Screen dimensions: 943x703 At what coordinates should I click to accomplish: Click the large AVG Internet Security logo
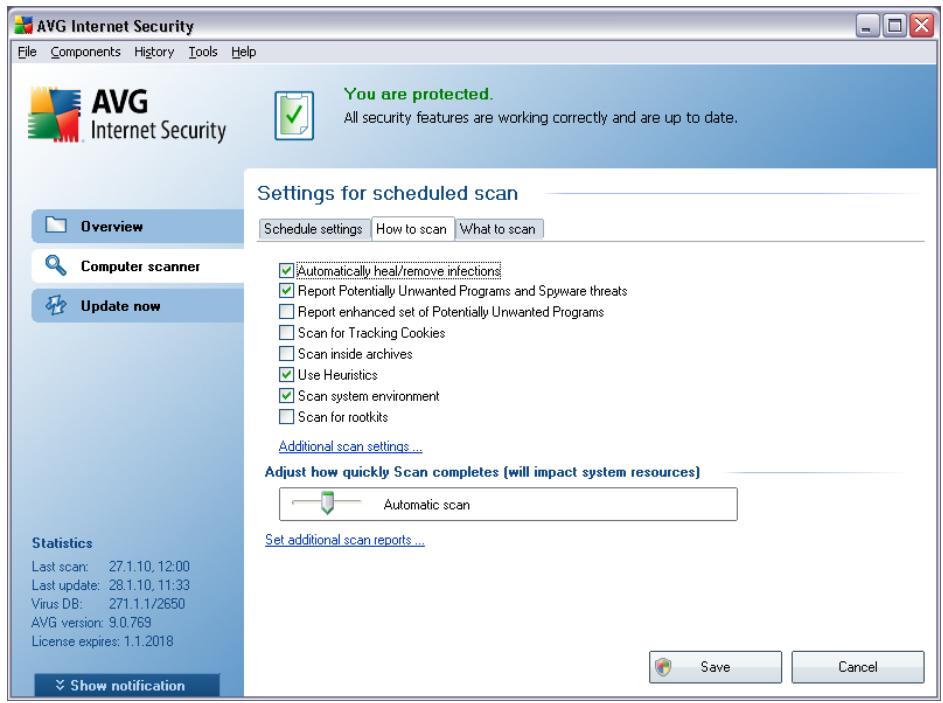(127, 115)
